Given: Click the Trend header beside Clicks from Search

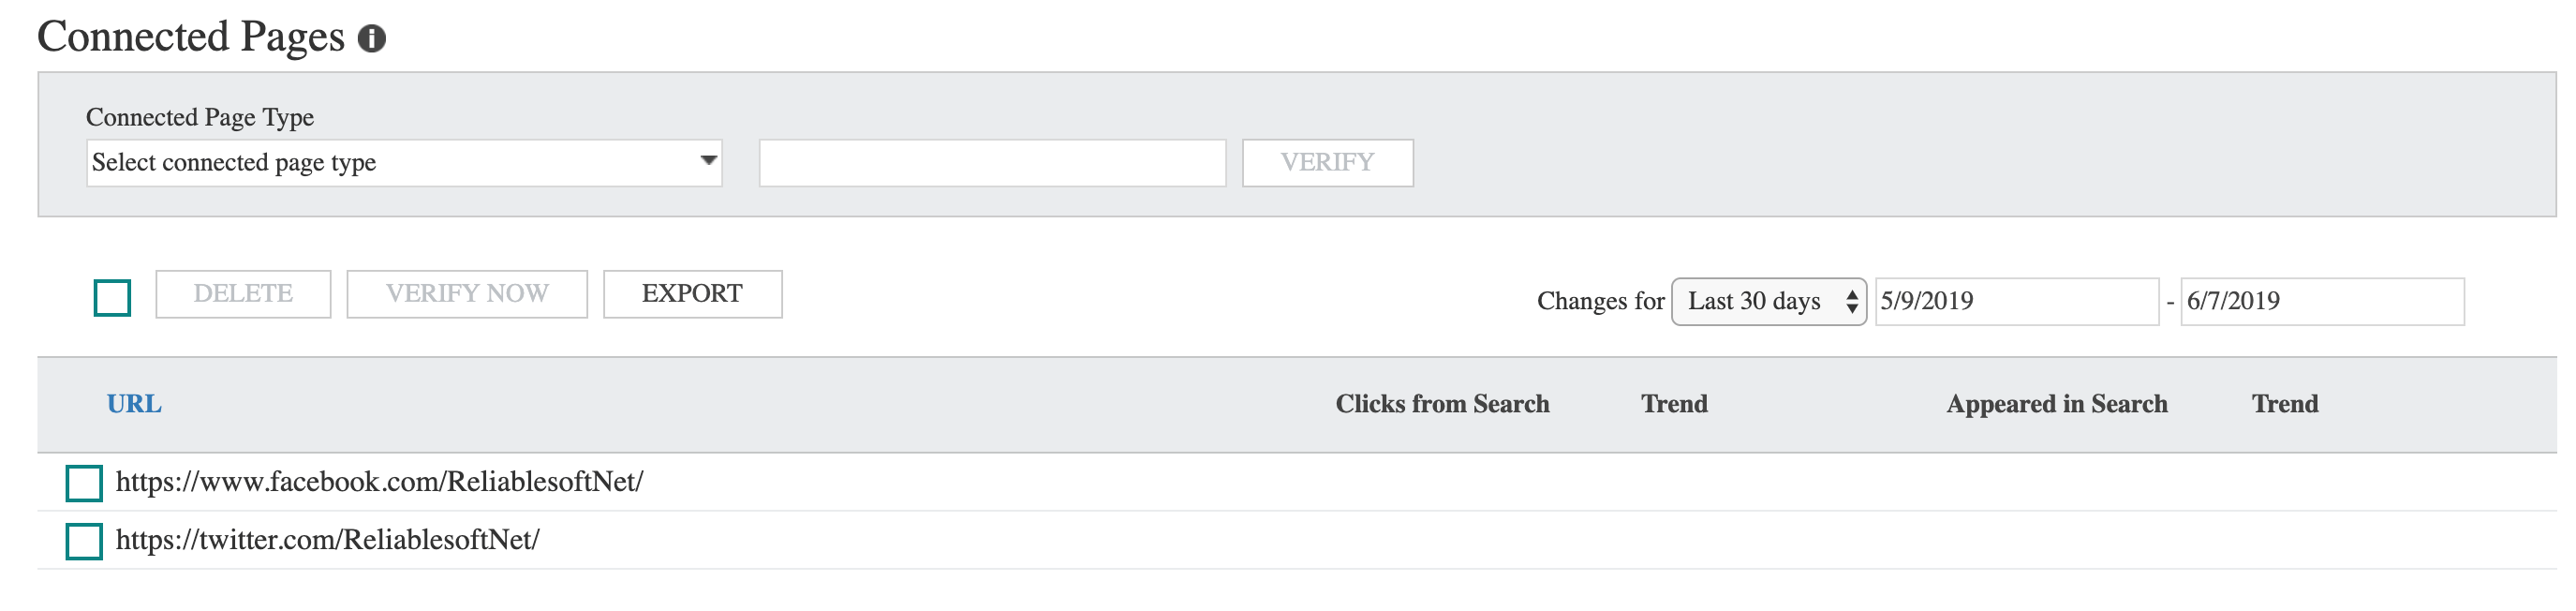Looking at the screenshot, I should (1674, 404).
